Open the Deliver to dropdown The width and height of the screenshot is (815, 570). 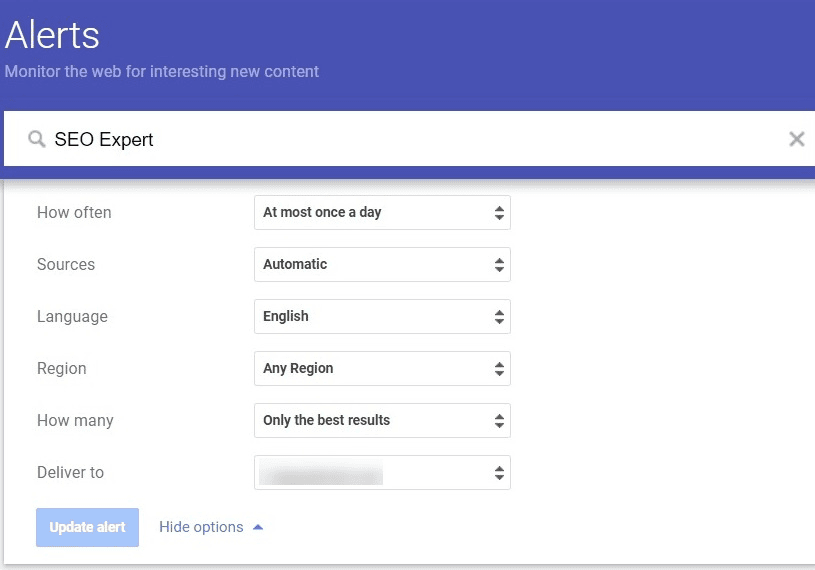click(x=381, y=472)
